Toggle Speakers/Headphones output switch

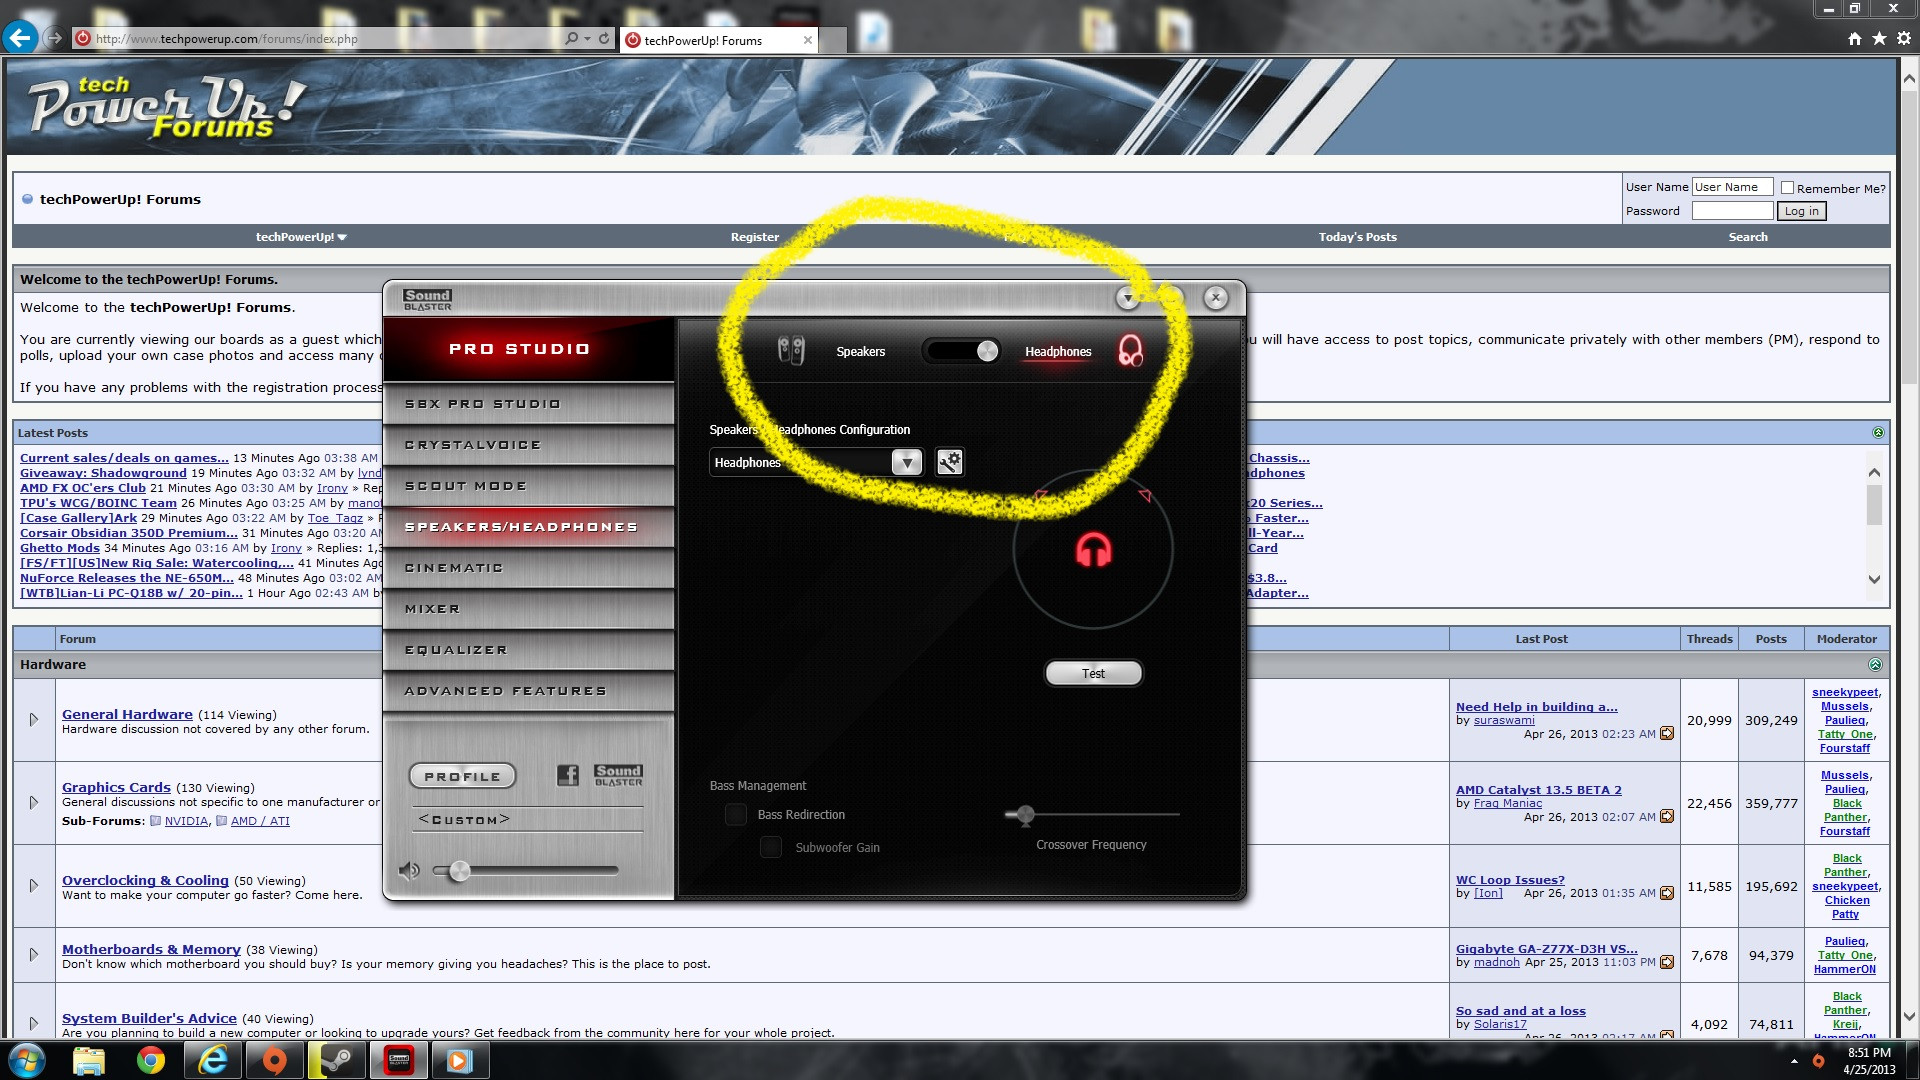click(962, 351)
